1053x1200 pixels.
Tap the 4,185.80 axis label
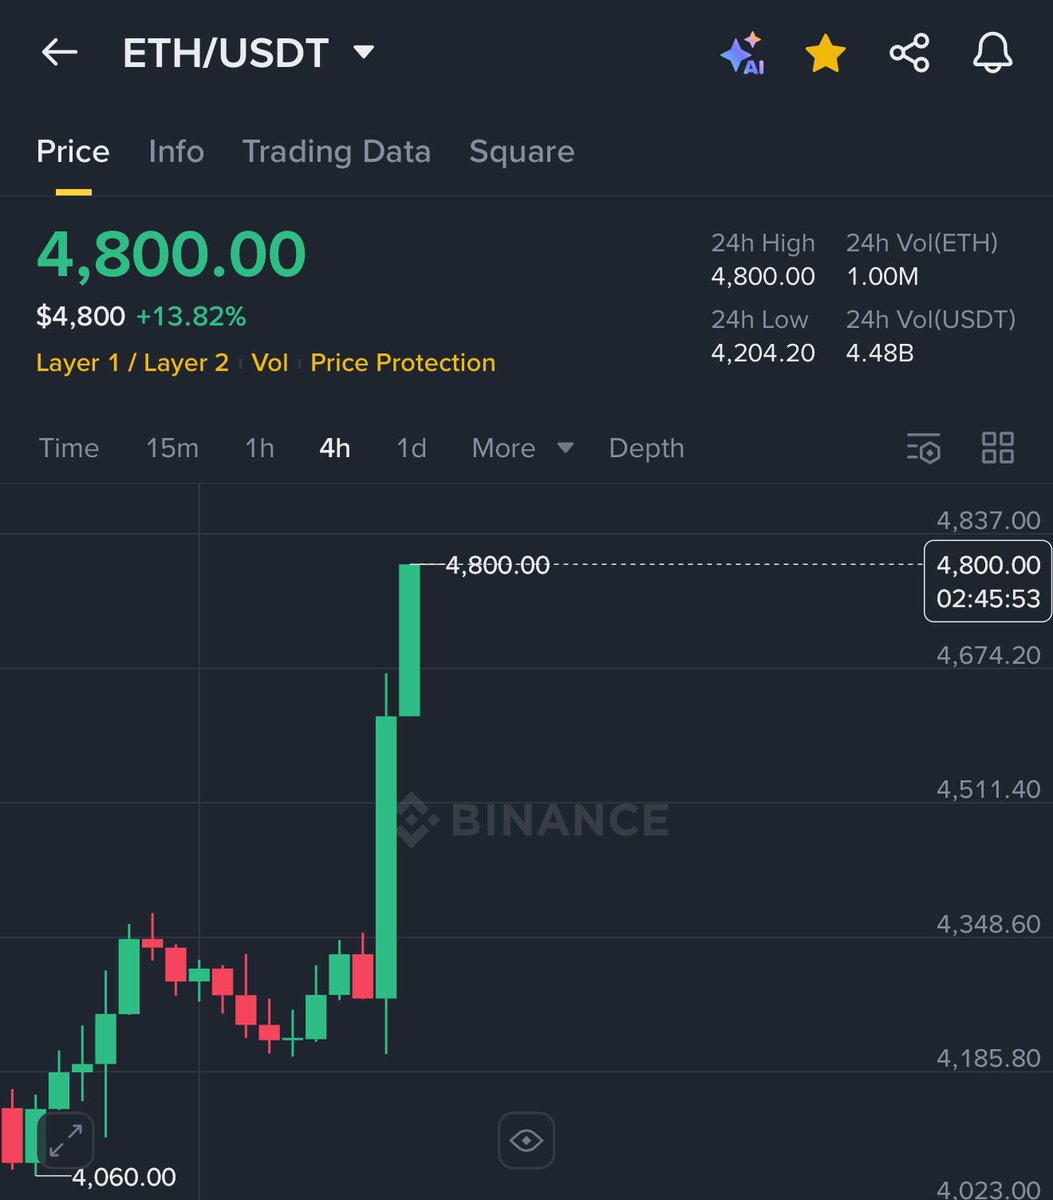(988, 1058)
